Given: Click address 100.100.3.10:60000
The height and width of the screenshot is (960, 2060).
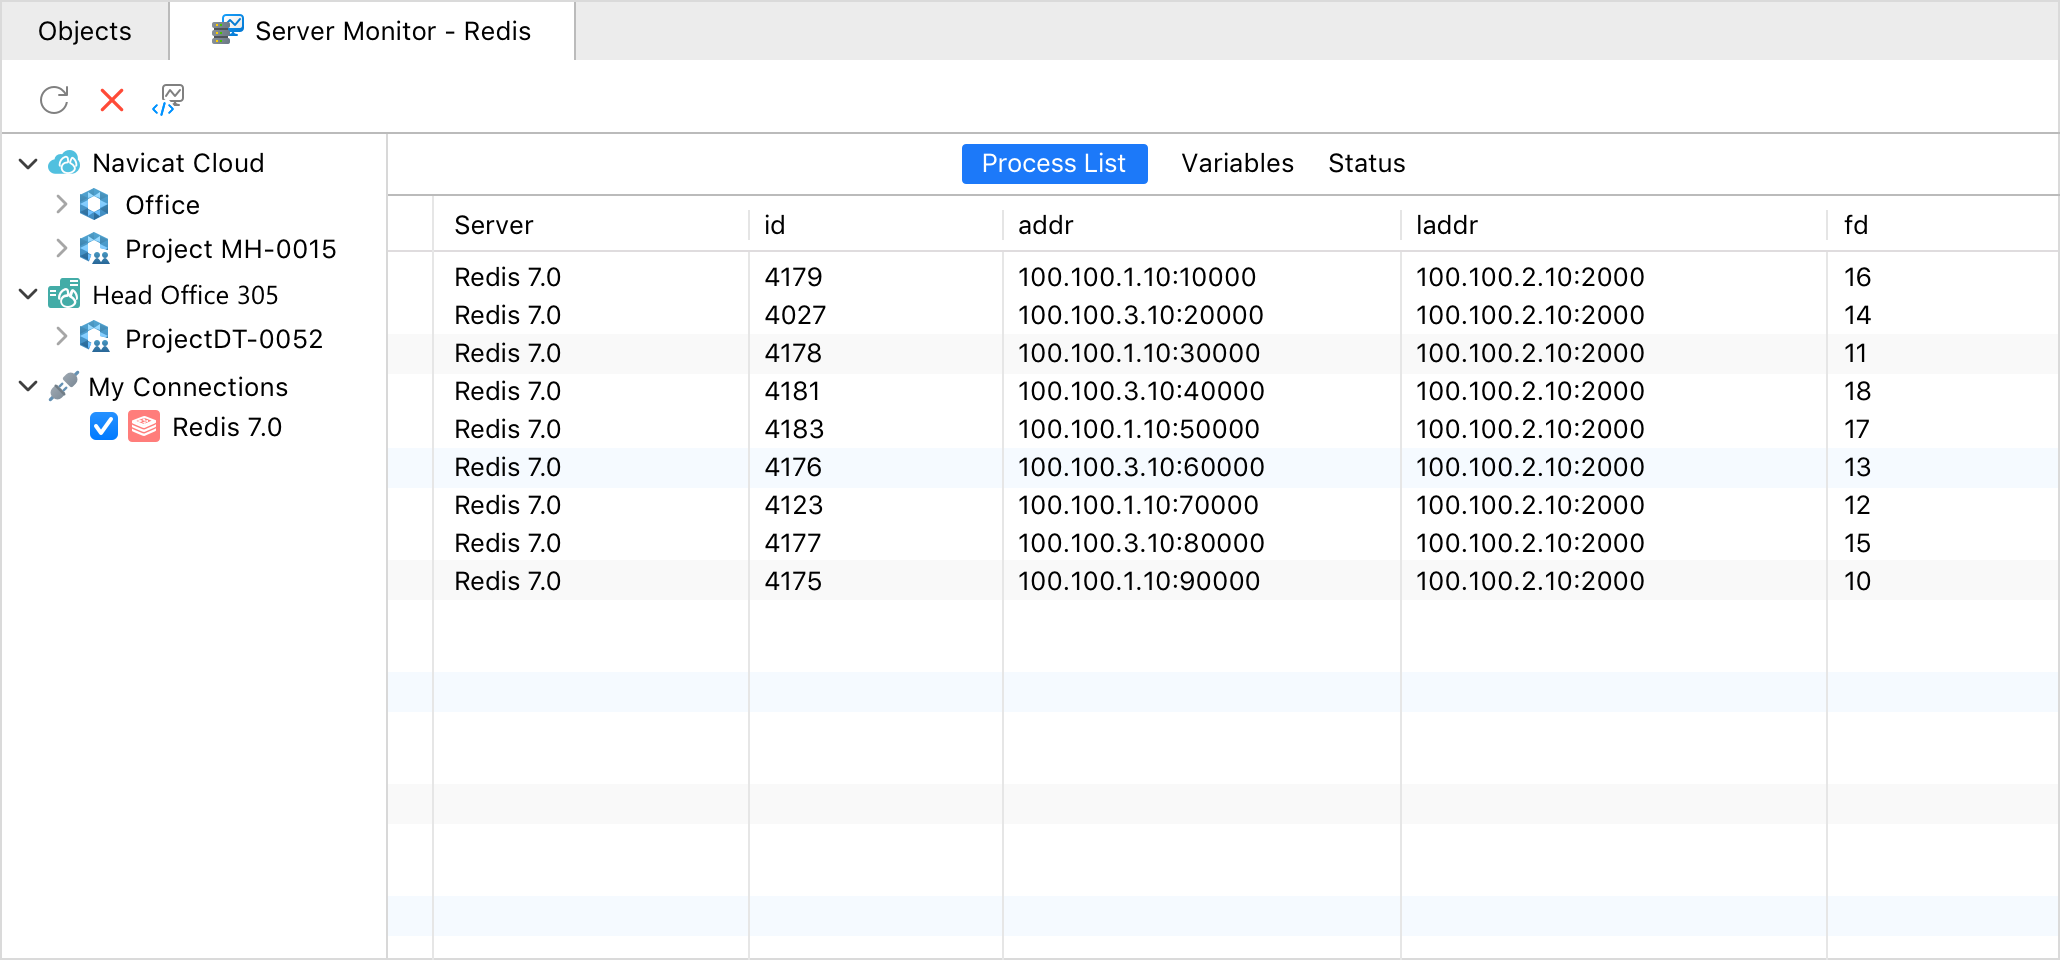Looking at the screenshot, I should coord(1141,467).
